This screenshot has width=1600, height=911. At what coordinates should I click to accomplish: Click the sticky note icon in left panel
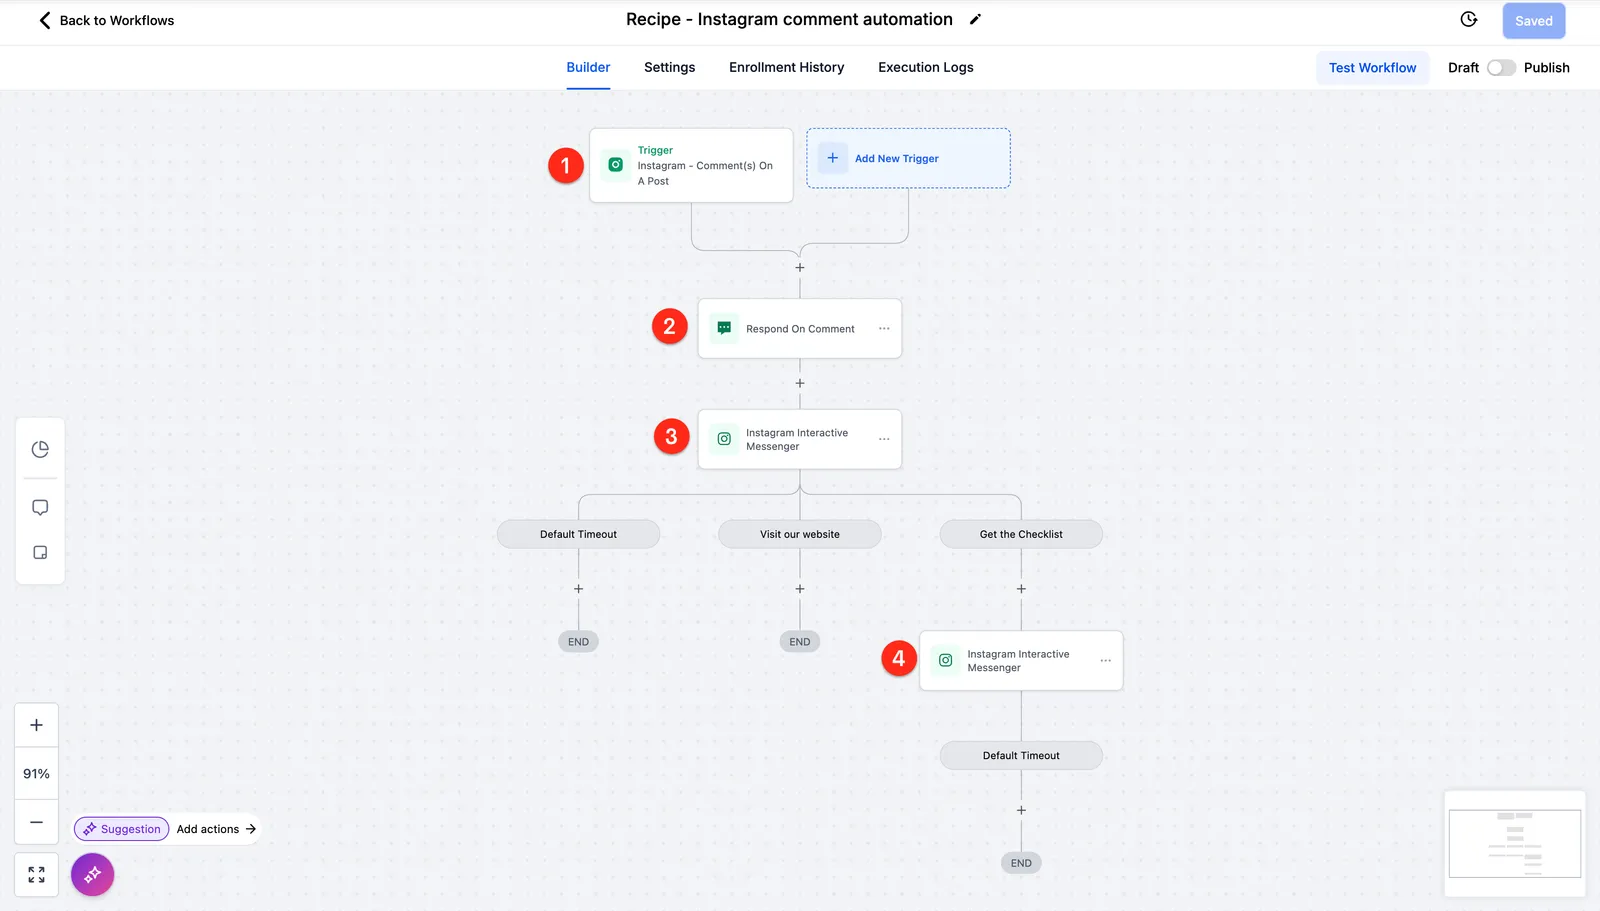pos(40,552)
